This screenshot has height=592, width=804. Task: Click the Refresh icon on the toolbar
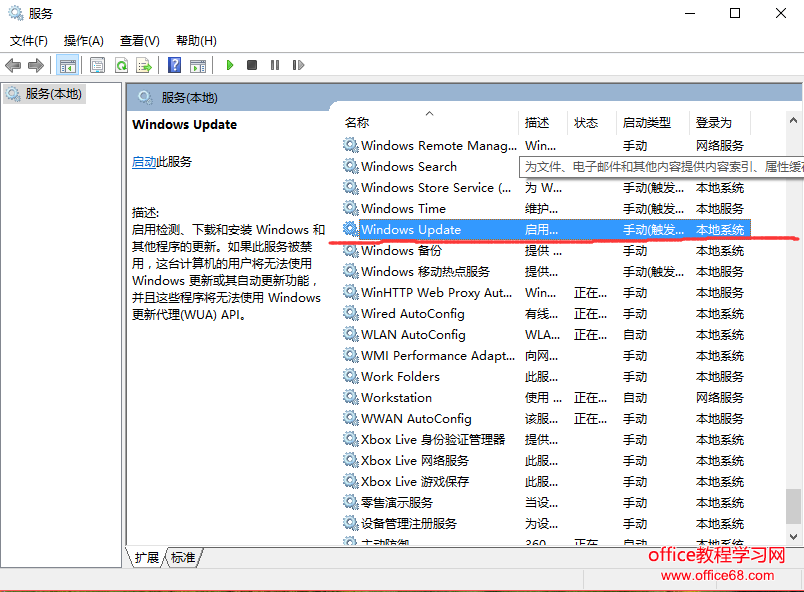(x=121, y=64)
